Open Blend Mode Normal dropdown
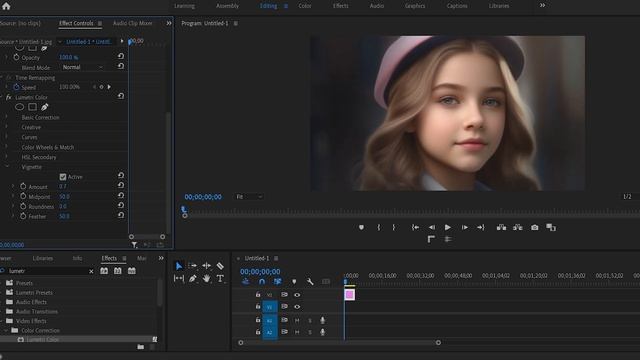Viewport: 640px width, 360px height. click(83, 67)
